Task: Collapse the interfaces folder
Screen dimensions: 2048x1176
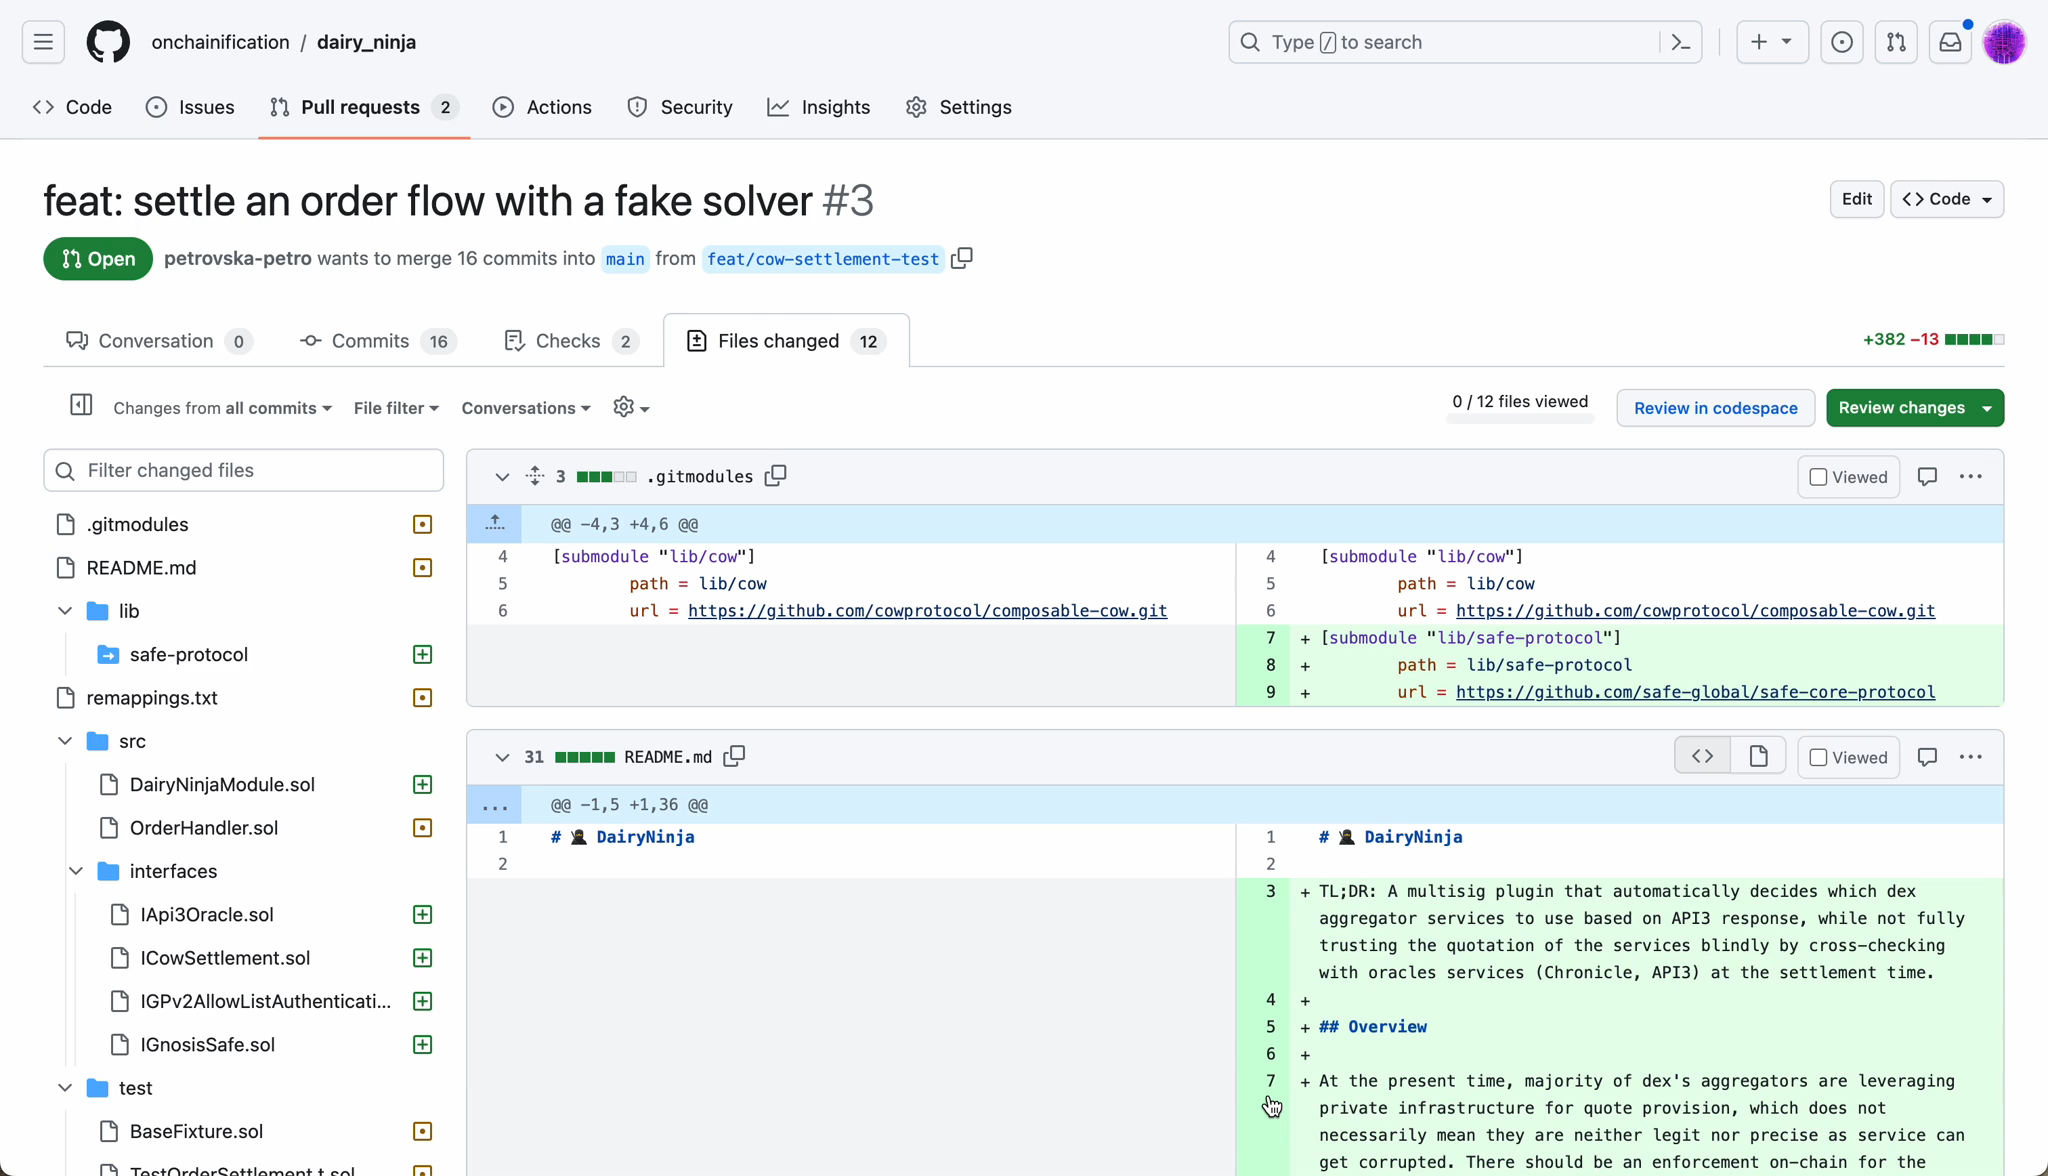Action: 76,870
